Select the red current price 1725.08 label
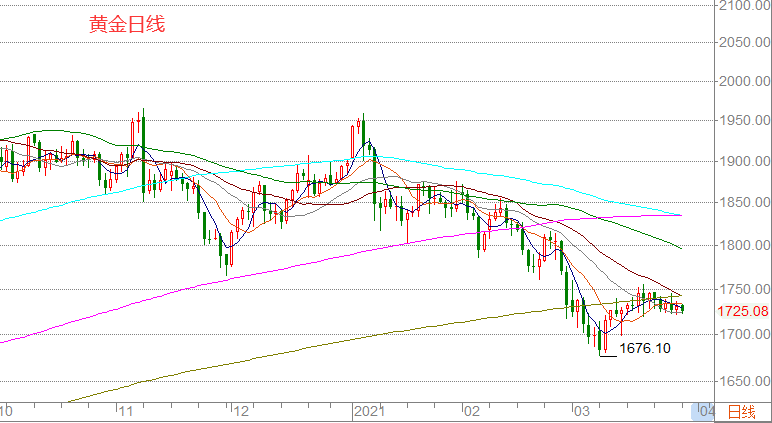The height and width of the screenshot is (423, 772). 743,311
